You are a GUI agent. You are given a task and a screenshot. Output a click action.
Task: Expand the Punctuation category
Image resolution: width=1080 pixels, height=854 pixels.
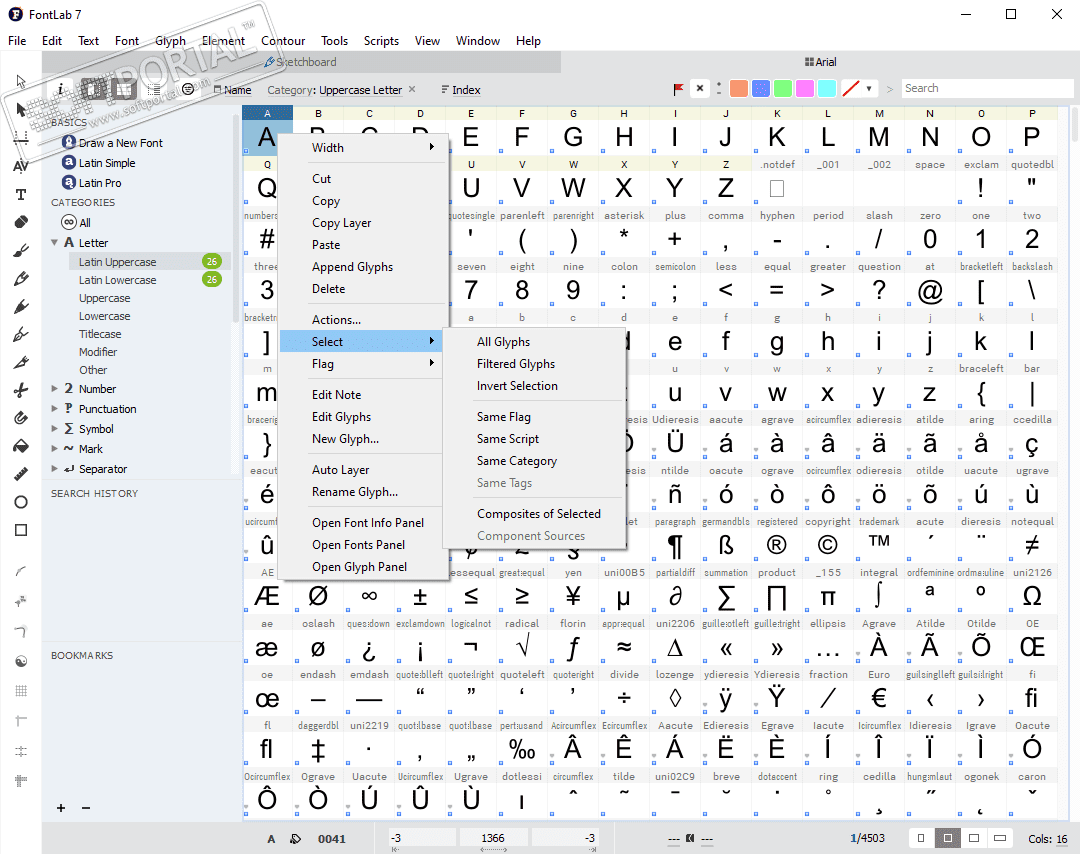click(x=54, y=408)
